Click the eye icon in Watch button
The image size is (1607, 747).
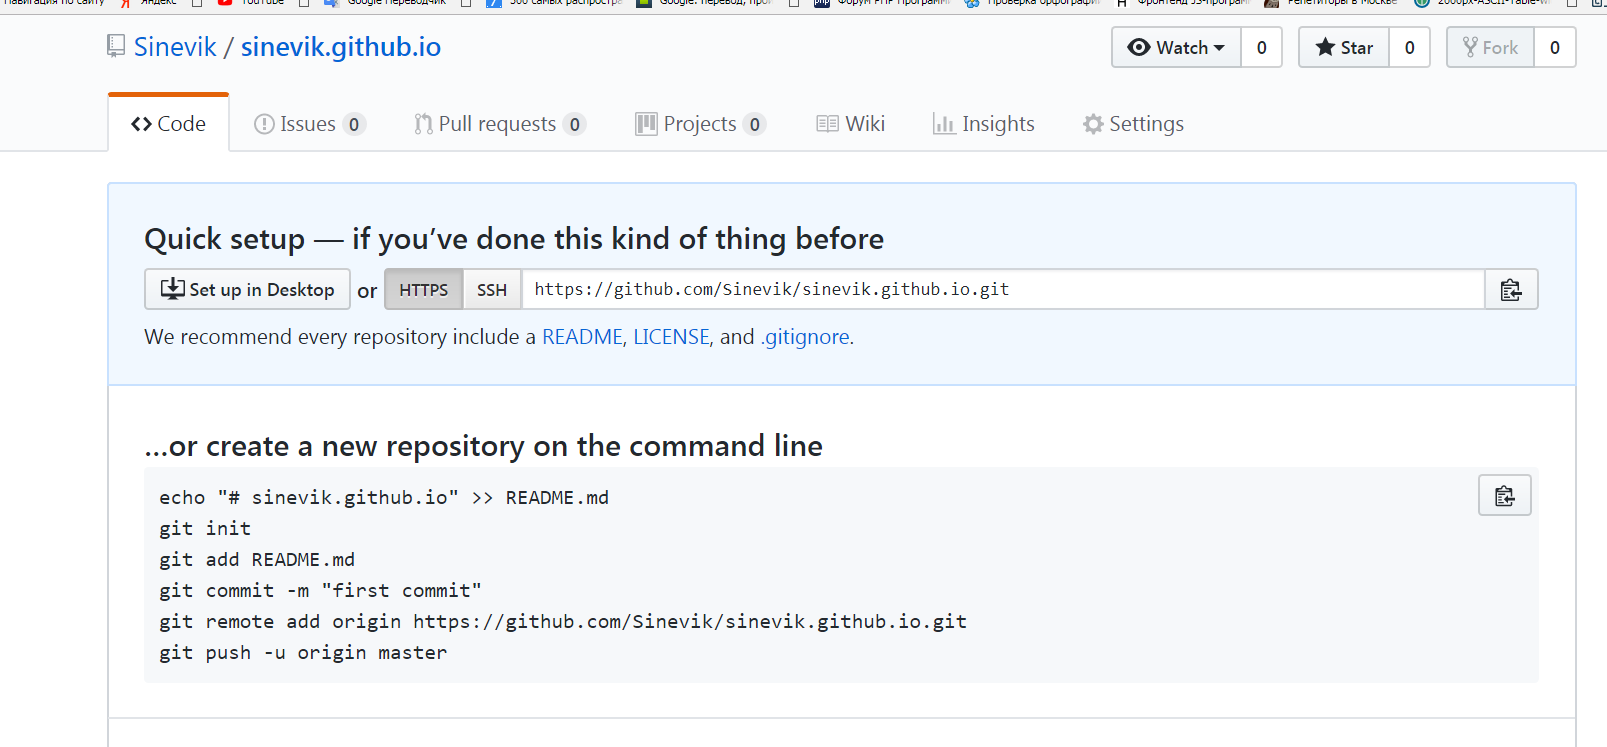(x=1138, y=47)
